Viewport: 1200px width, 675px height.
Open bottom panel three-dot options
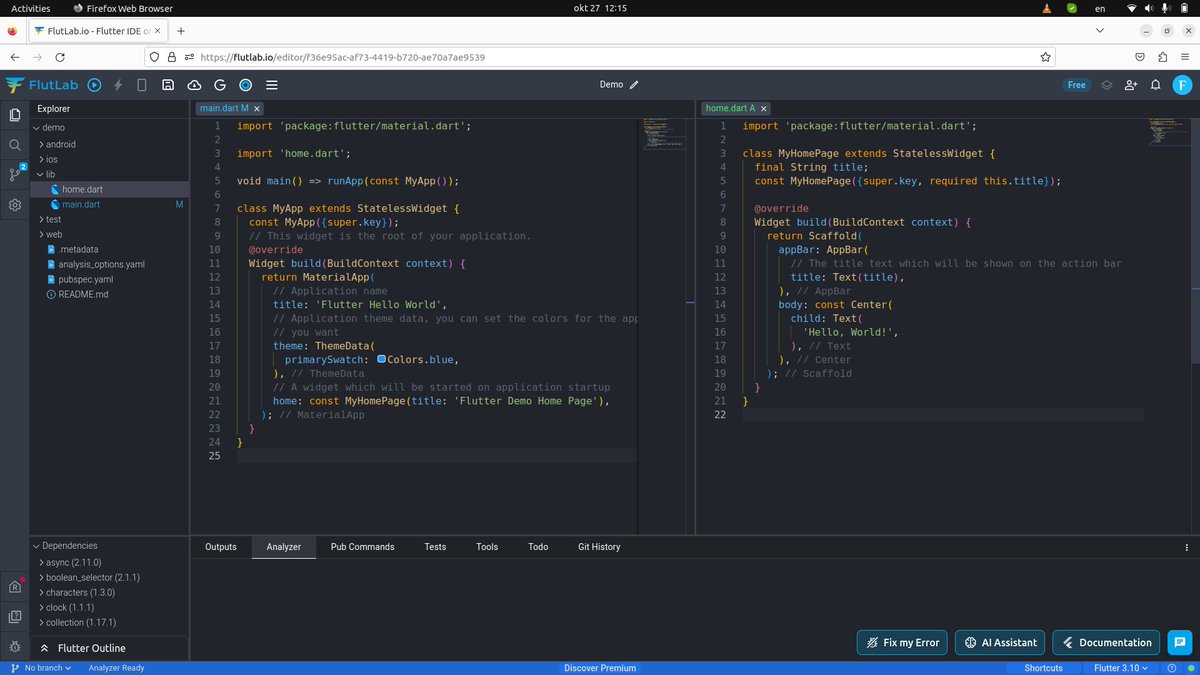1186,547
